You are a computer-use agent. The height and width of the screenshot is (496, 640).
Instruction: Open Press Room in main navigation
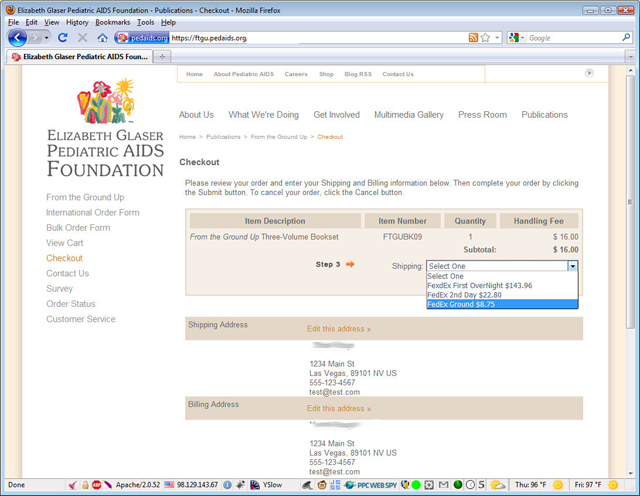[x=482, y=115]
